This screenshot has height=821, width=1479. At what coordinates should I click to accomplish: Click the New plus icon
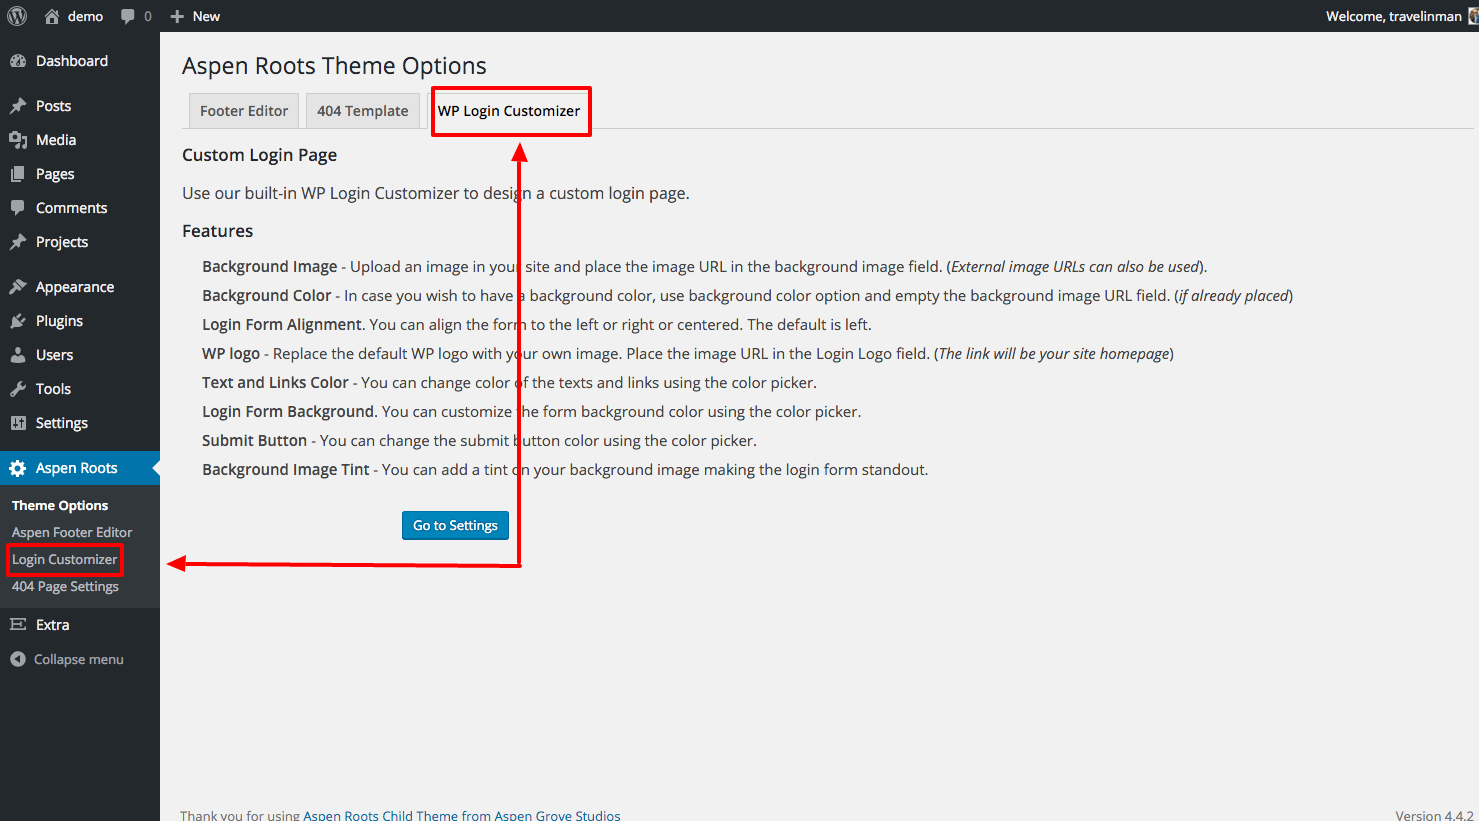coord(177,16)
